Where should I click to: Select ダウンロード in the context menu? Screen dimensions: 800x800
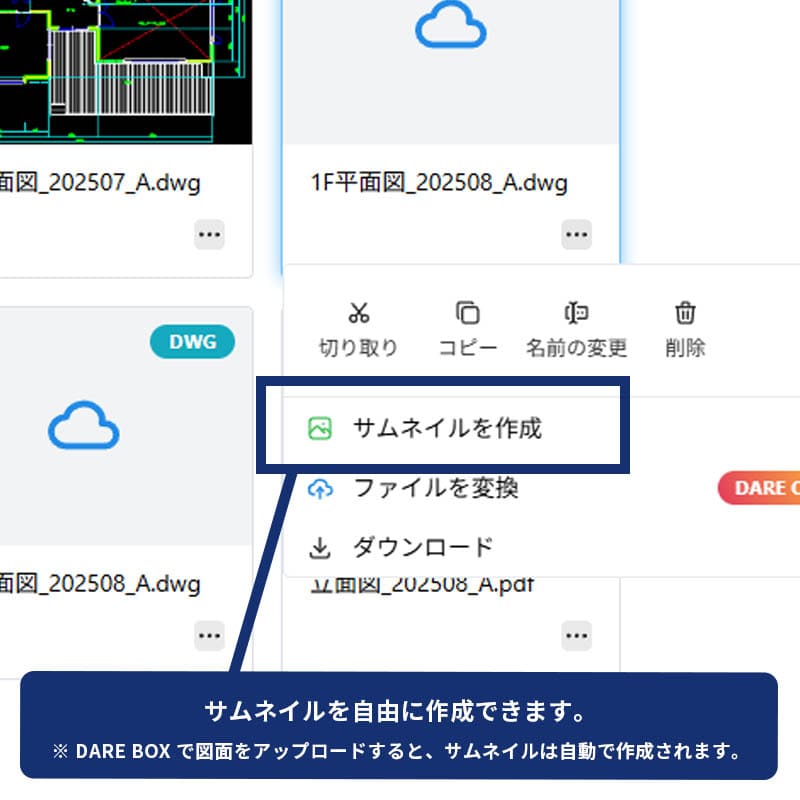(422, 548)
